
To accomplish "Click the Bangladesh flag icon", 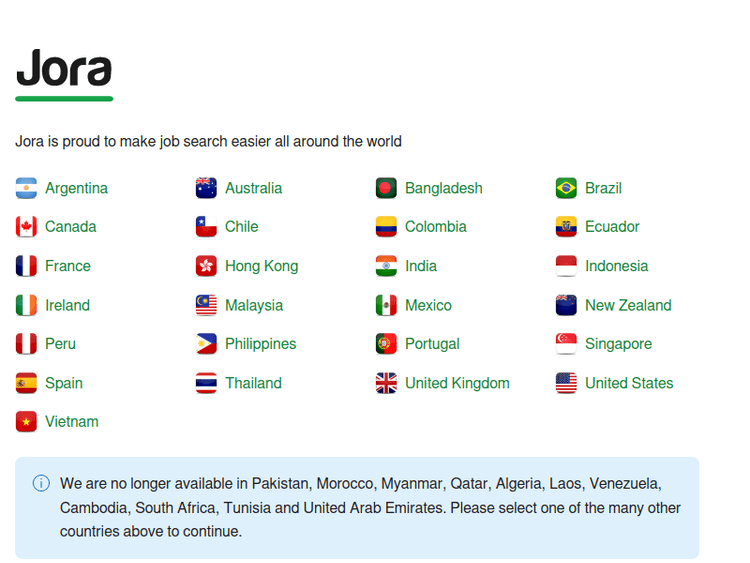I will pyautogui.click(x=386, y=188).
